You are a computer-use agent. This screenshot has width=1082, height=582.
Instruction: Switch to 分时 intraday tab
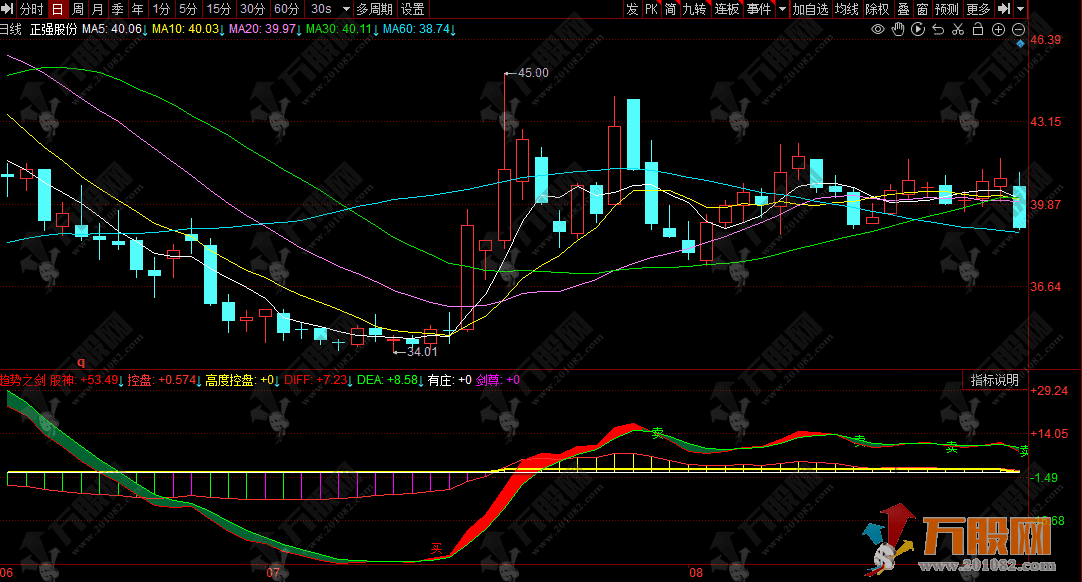click(x=31, y=9)
